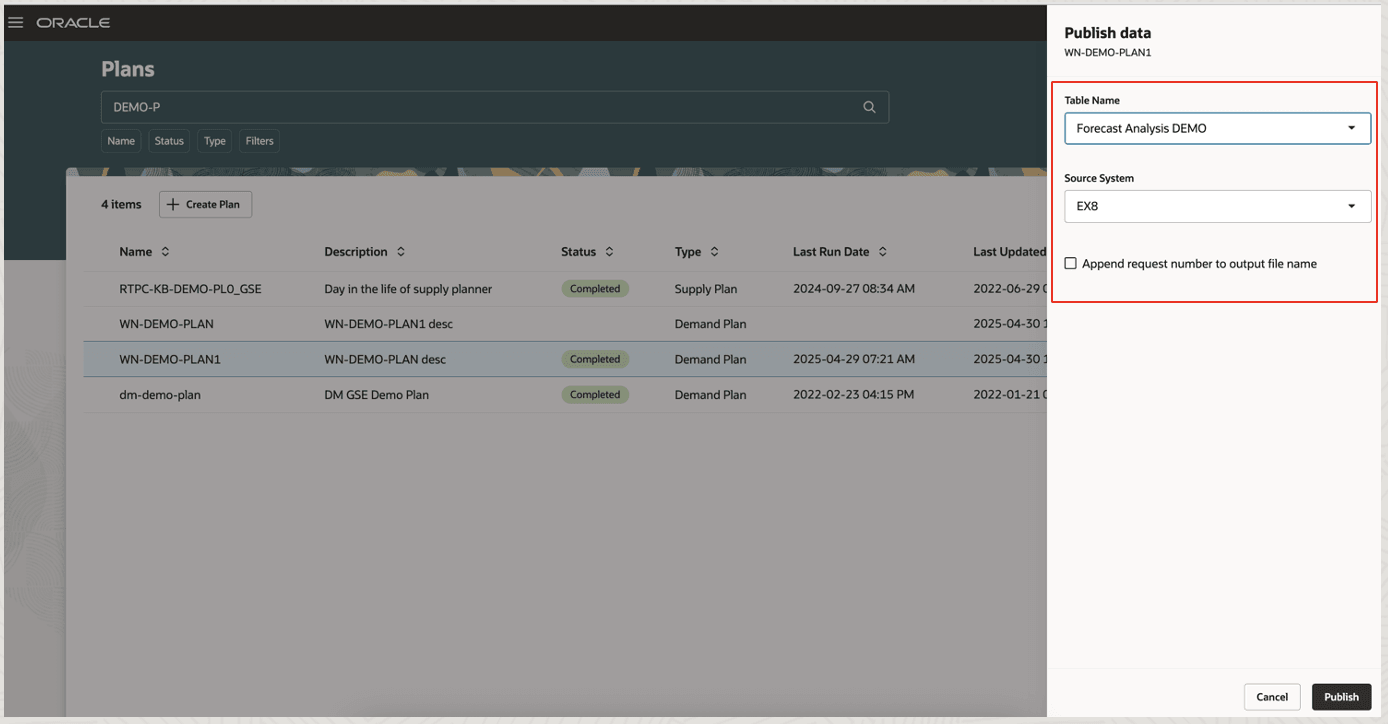Select the WN-DEMO-PLAN1 plan name
Viewport: 1388px width, 724px height.
(x=170, y=359)
